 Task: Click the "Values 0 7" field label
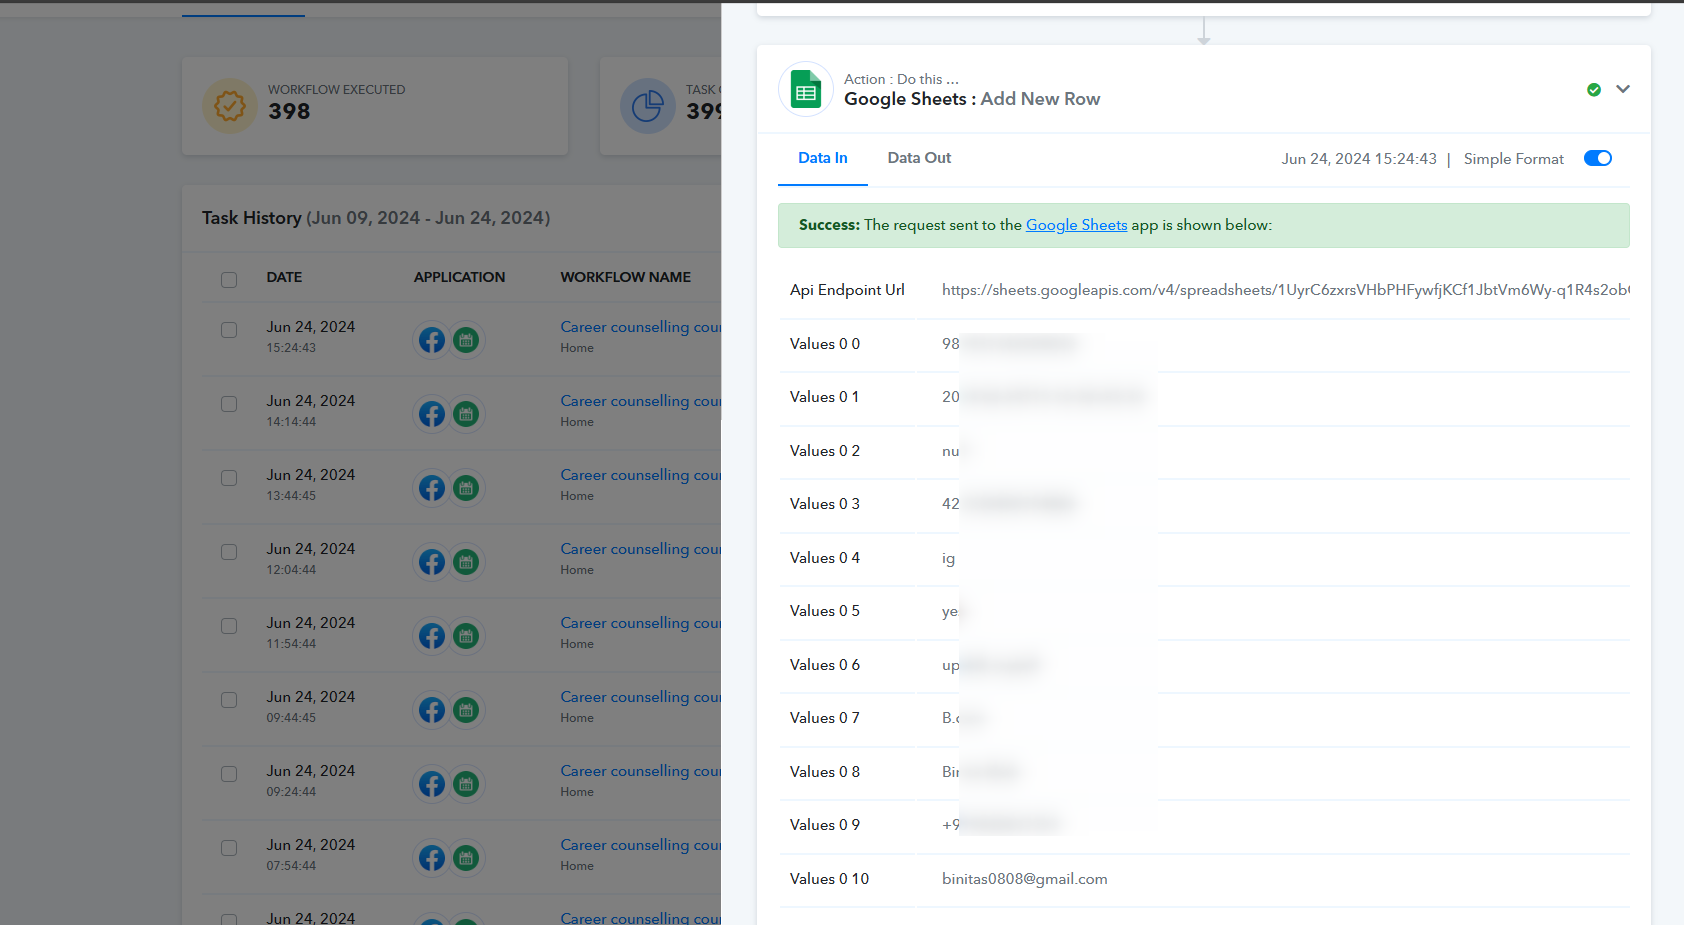[x=825, y=718]
